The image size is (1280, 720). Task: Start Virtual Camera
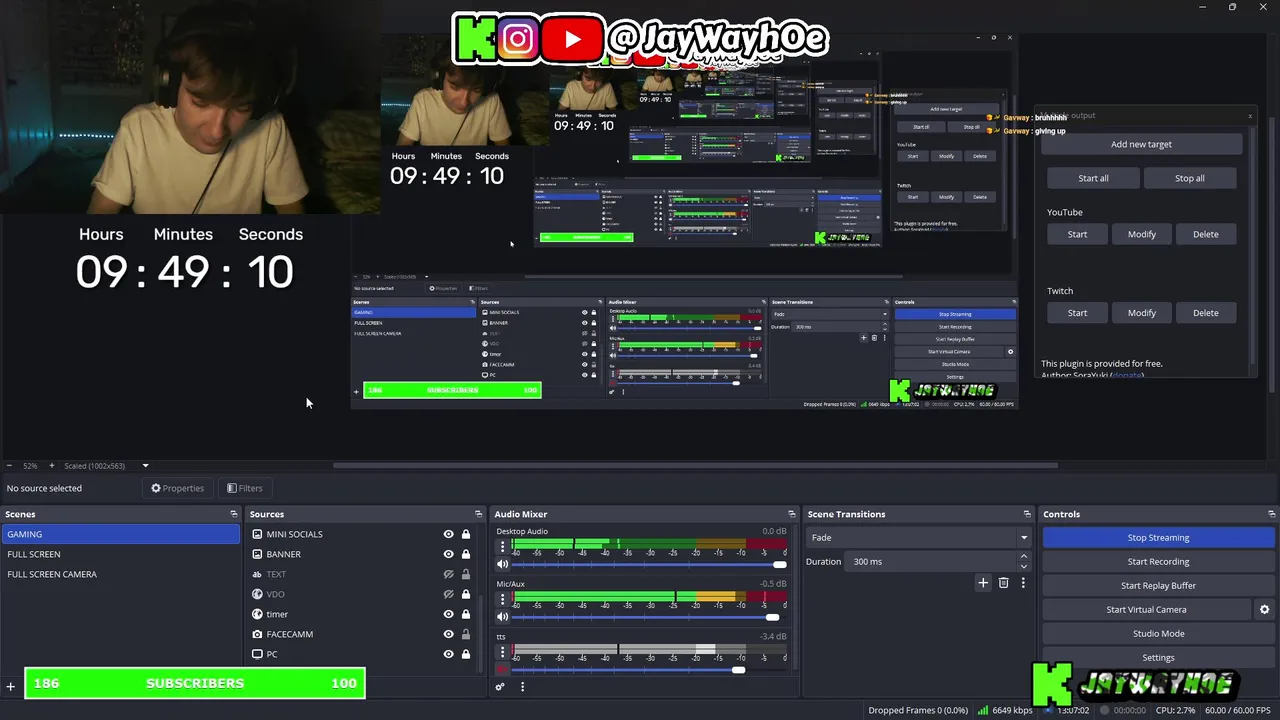(x=1146, y=609)
